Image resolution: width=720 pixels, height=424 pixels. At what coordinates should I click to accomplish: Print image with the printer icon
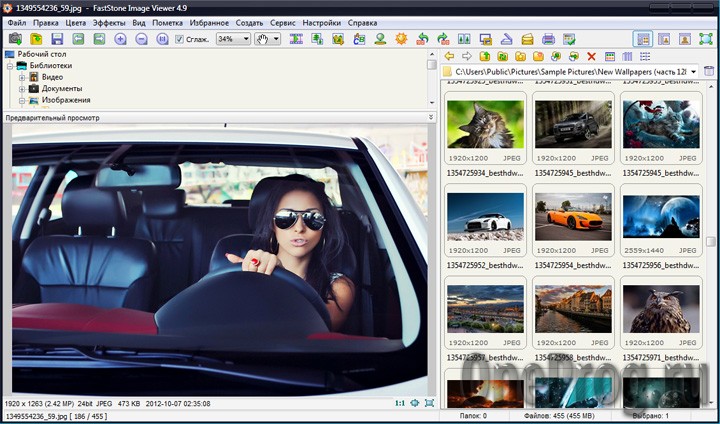coord(548,39)
